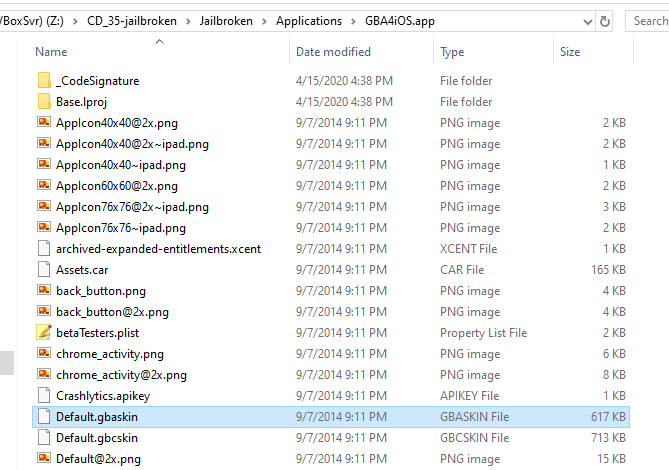Click the chrome_activity.png file icon

[x=44, y=353]
